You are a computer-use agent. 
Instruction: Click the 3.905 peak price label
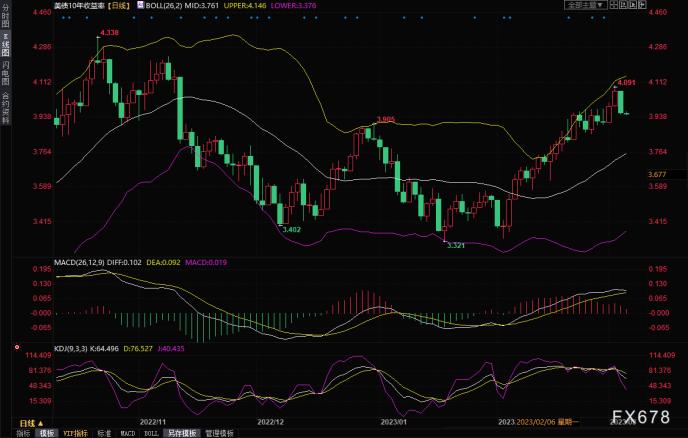pos(386,119)
